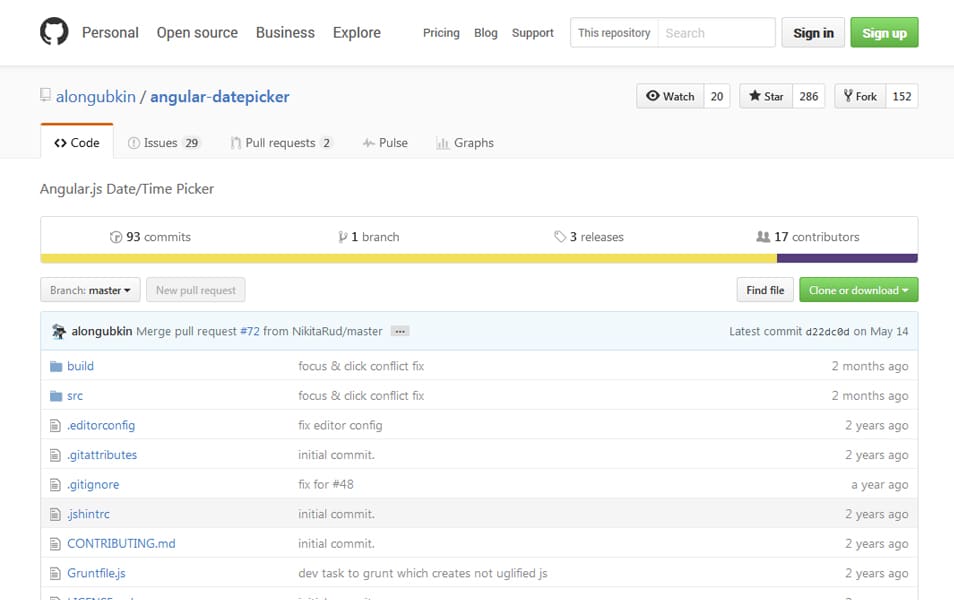954x600 pixels.
Task: Open the Open source menu item
Action: coord(197,33)
